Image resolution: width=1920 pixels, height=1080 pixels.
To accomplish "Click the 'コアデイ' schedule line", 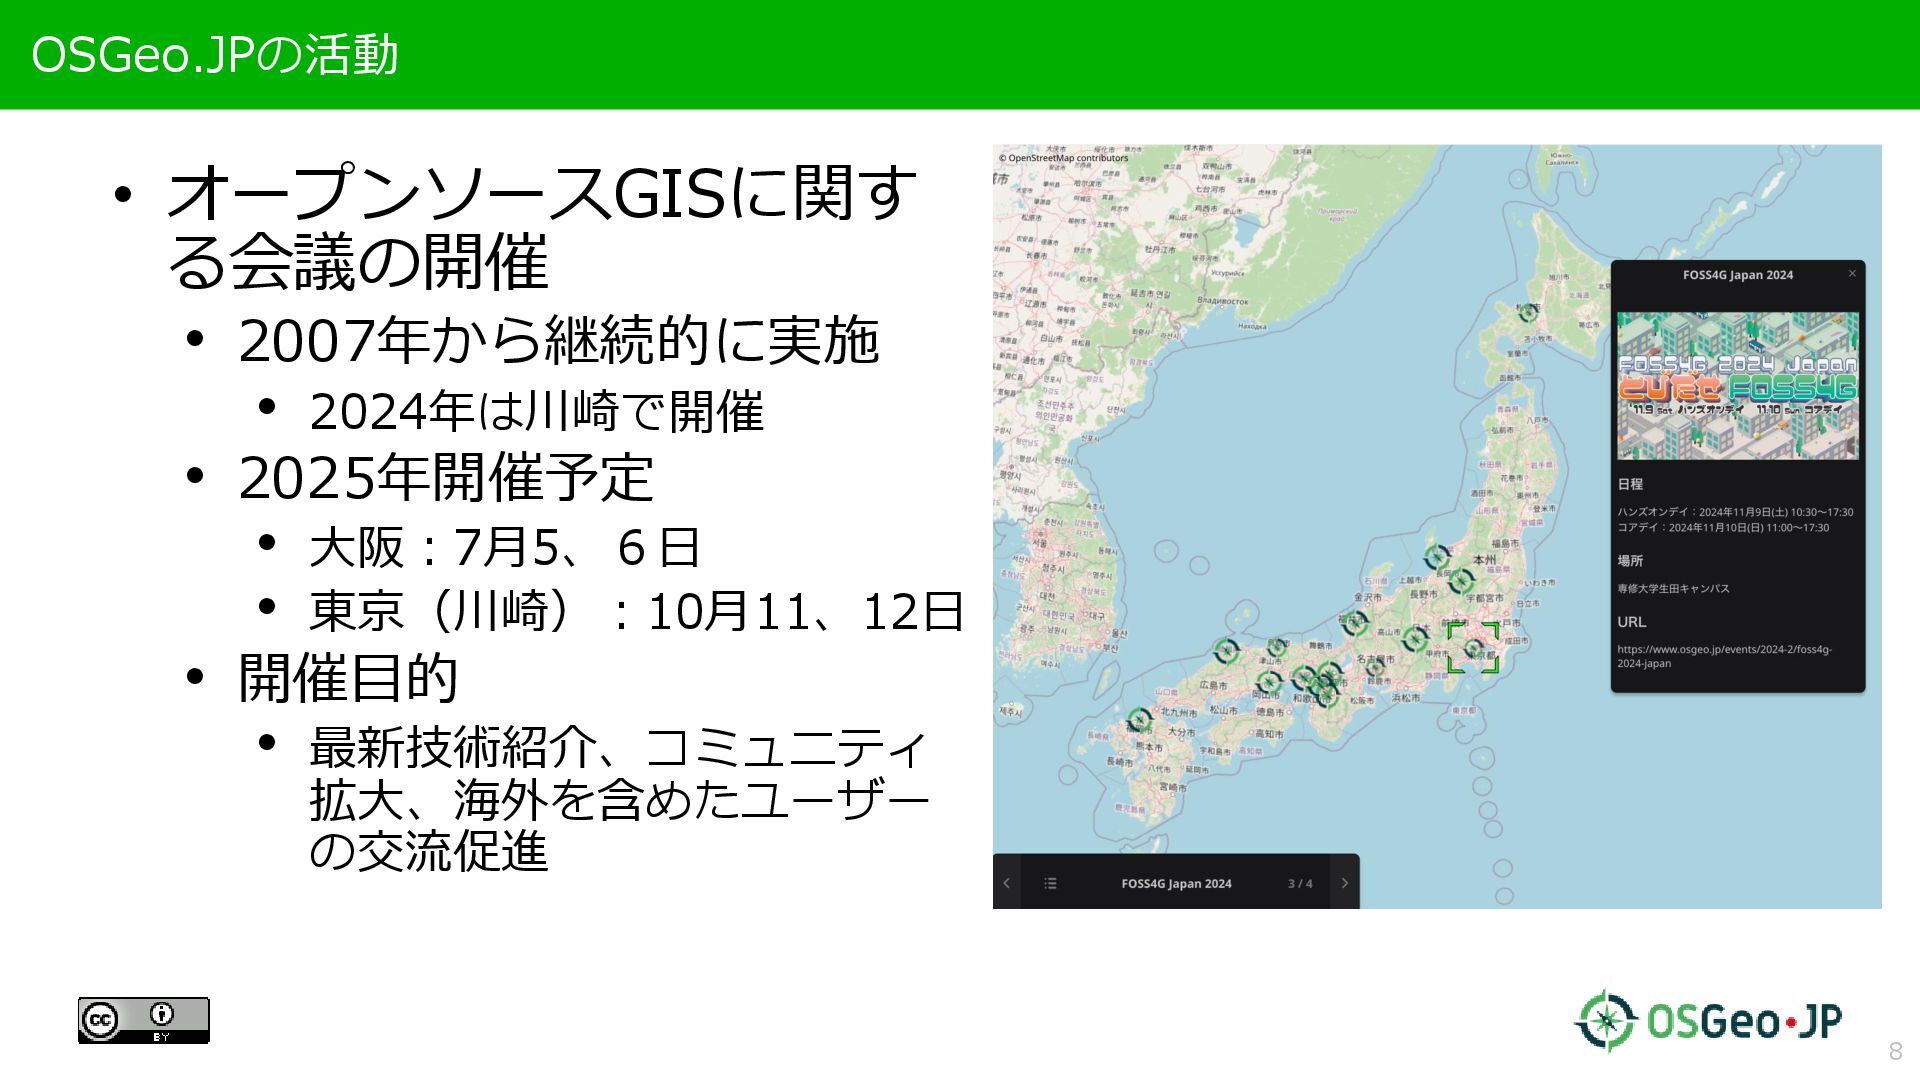I will coord(1723,528).
